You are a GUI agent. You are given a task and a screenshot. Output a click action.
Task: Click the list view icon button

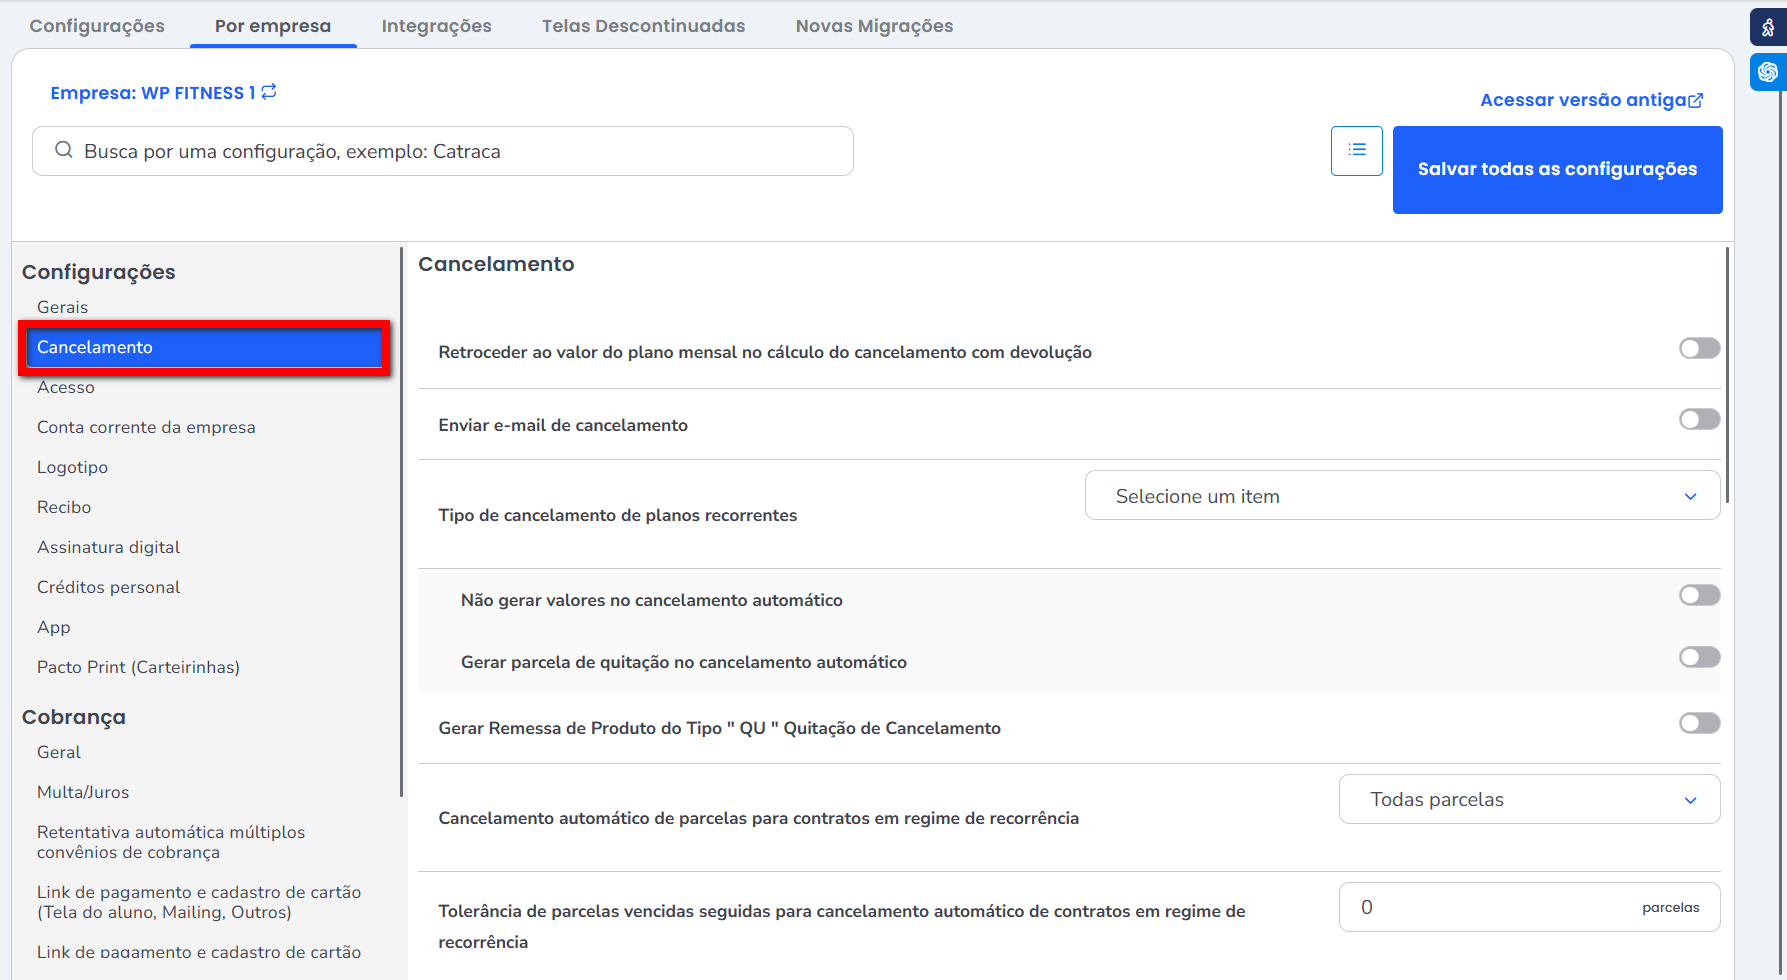(x=1356, y=150)
